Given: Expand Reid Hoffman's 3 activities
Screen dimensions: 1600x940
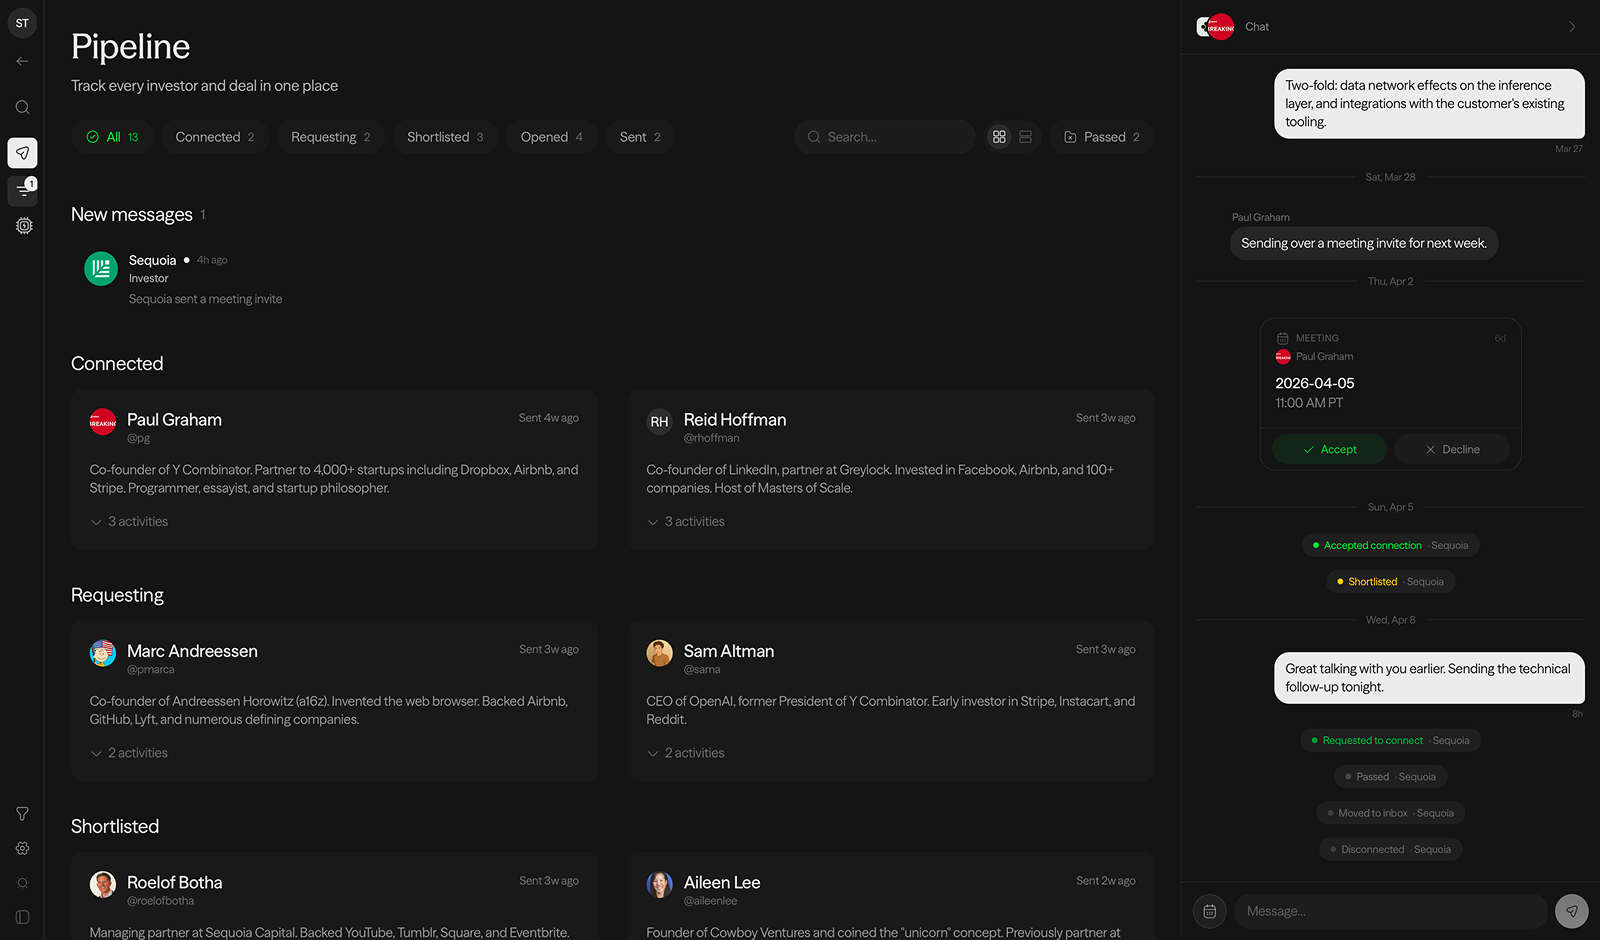Looking at the screenshot, I should coord(686,522).
